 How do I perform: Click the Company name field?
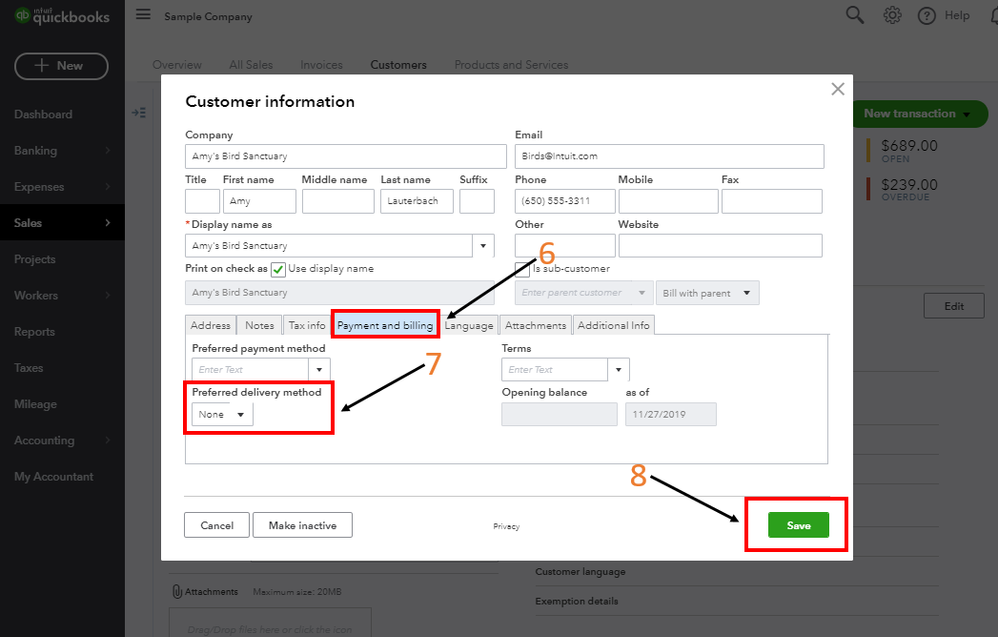pyautogui.click(x=346, y=157)
